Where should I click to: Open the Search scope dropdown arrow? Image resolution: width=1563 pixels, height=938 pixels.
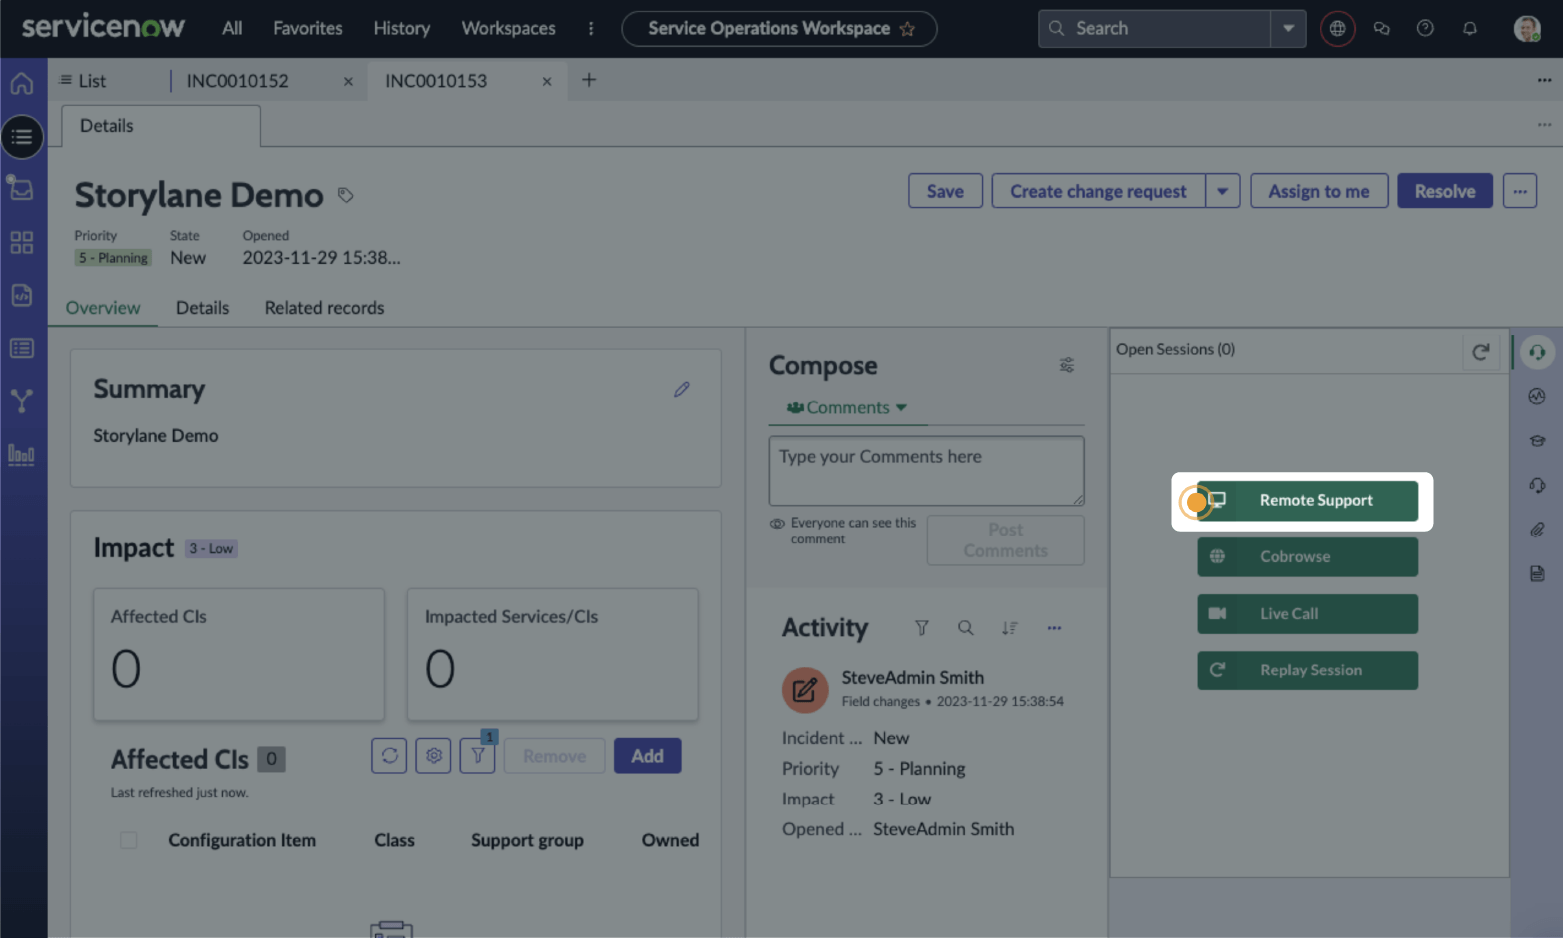pyautogui.click(x=1288, y=28)
